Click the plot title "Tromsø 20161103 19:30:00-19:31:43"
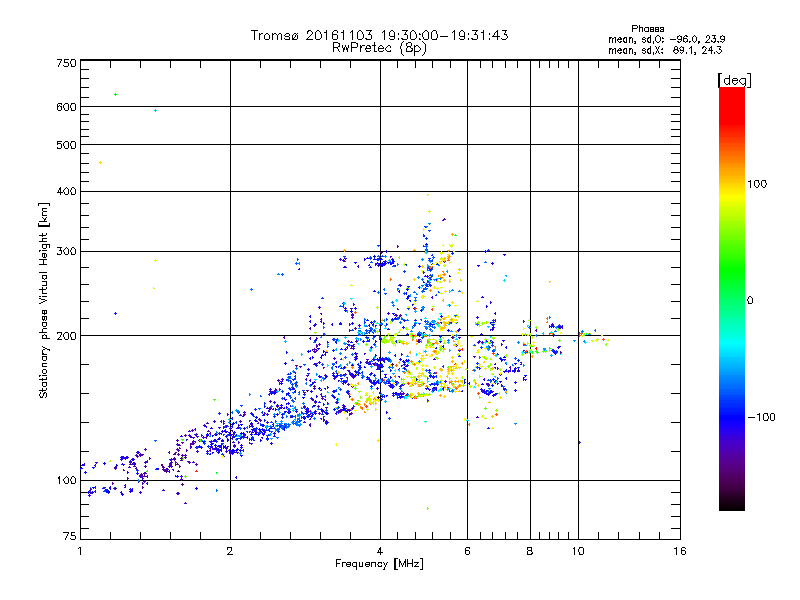Screen dimensions: 800x600 click(379, 35)
